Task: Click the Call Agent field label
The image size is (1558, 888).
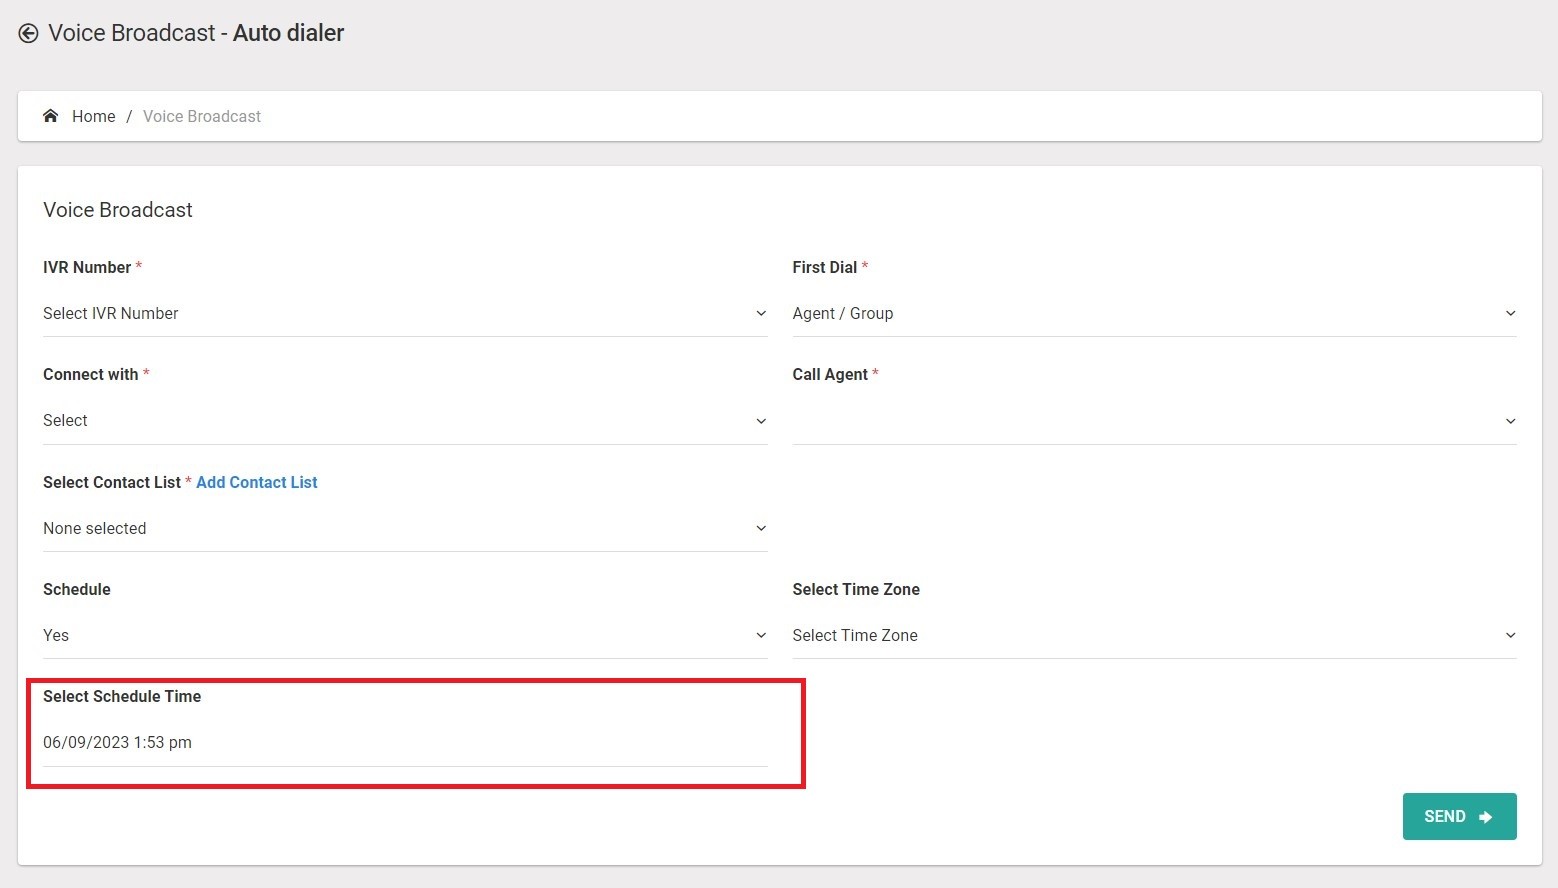Action: (830, 374)
